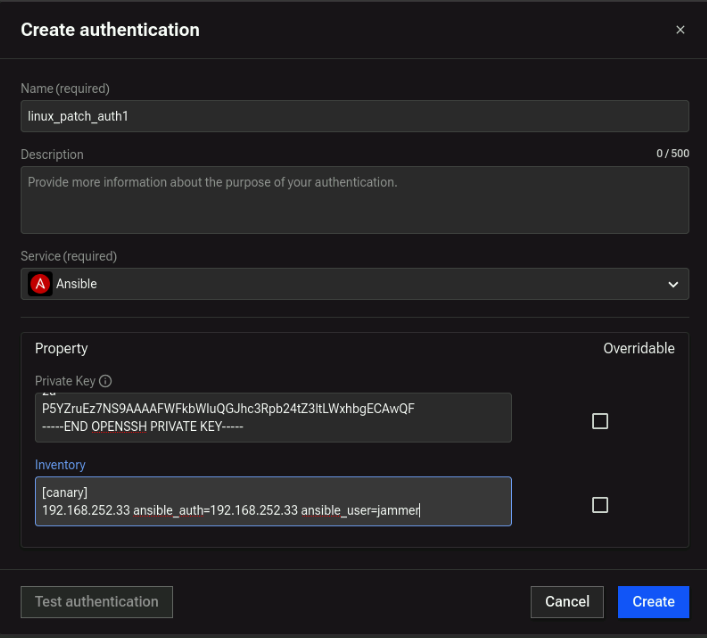
Task: Click the 'Name (required)' label
Action: point(65,89)
